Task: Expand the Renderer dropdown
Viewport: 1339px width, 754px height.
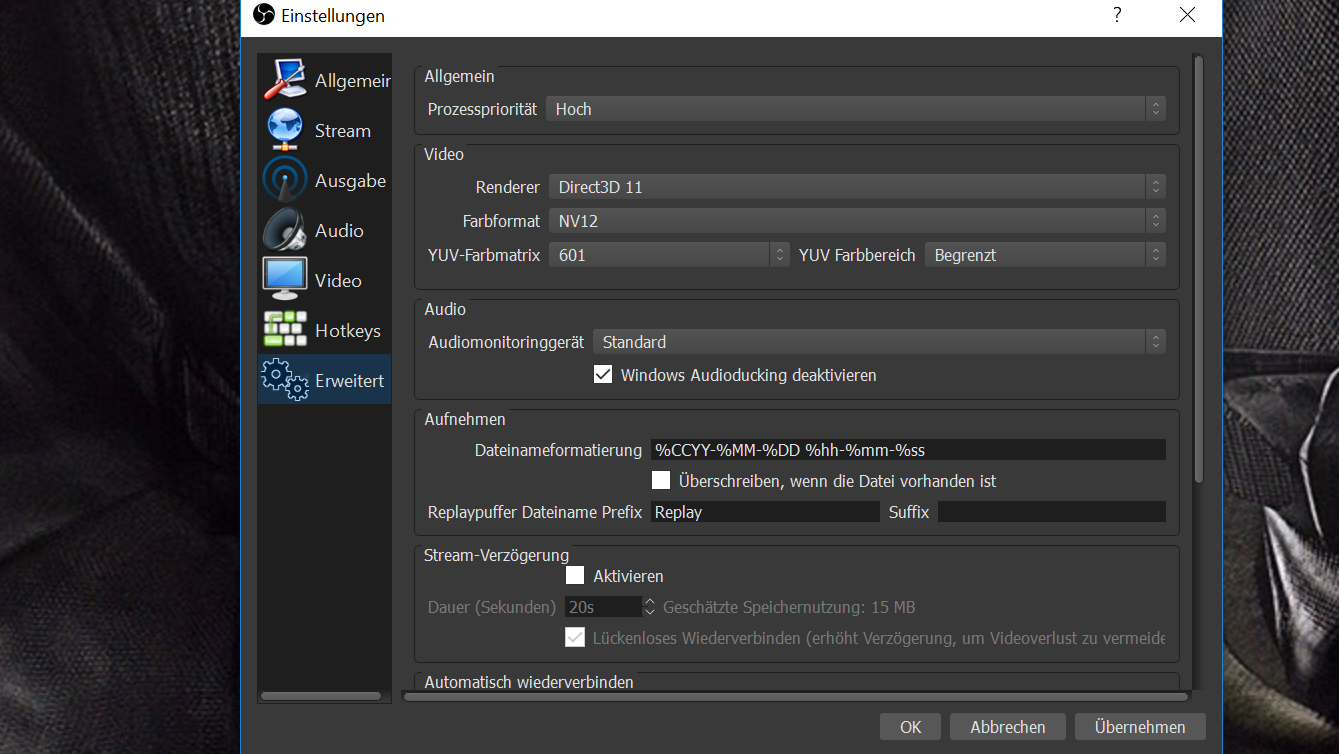Action: 856,187
